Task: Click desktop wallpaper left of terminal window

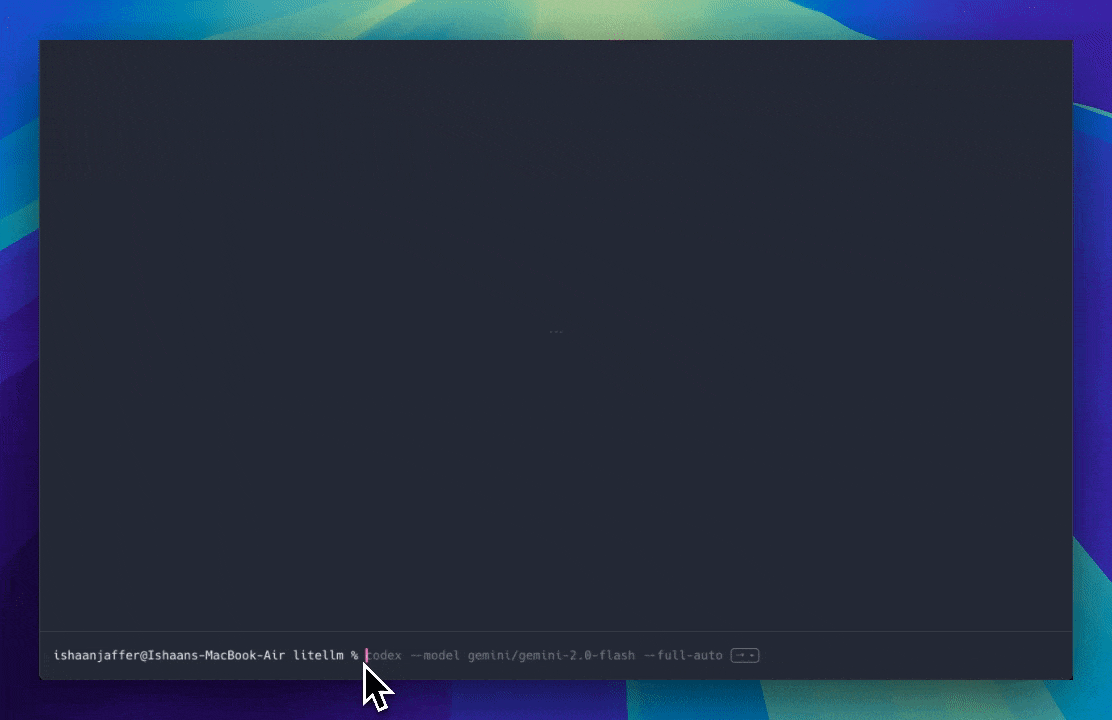Action: [18, 360]
